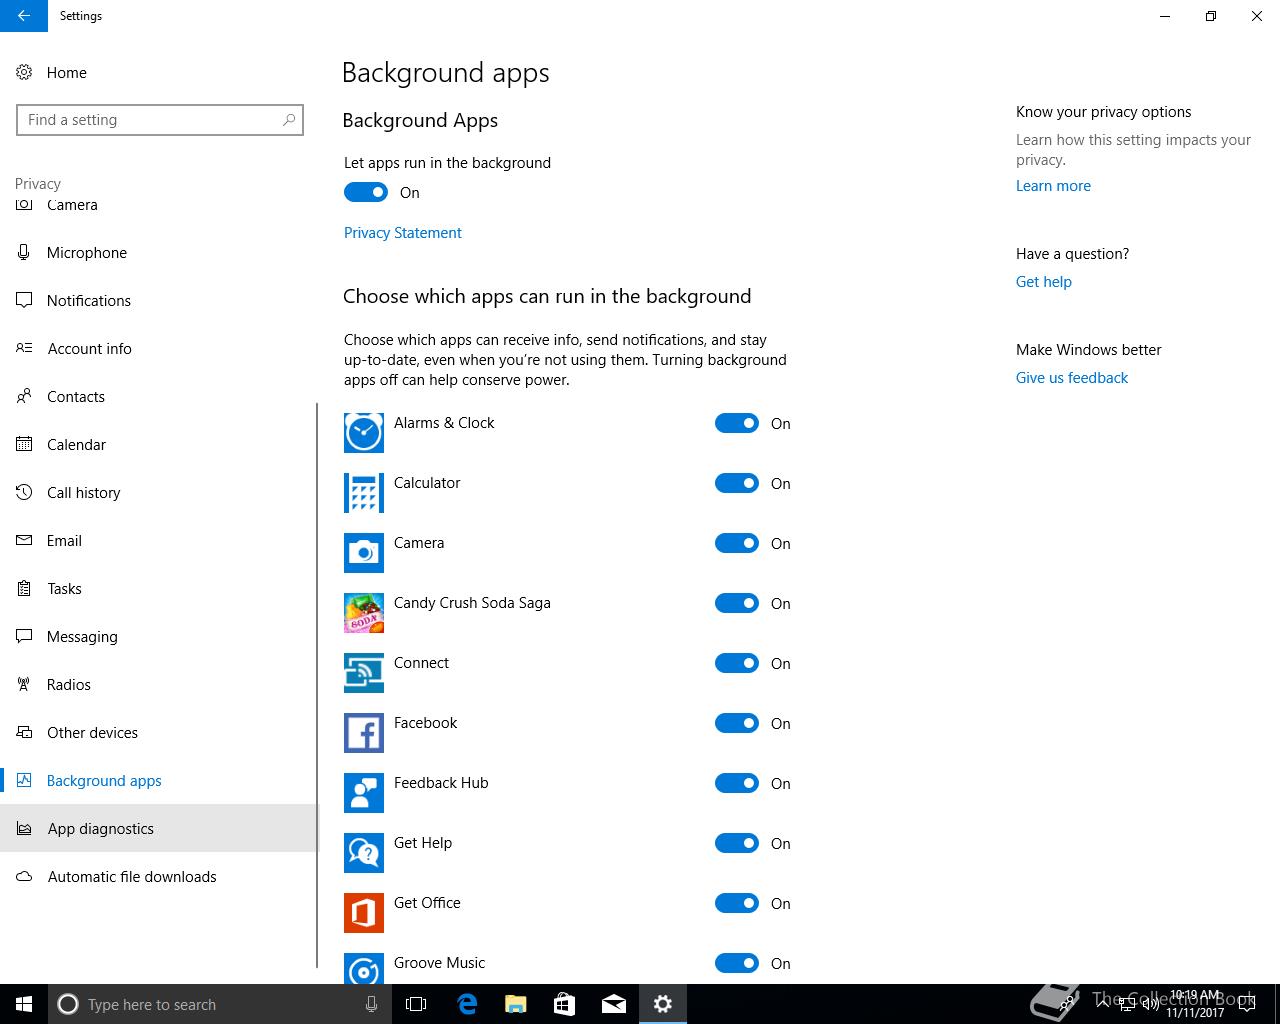
Task: Open Microsoft Edge from the taskbar
Action: tap(467, 1004)
